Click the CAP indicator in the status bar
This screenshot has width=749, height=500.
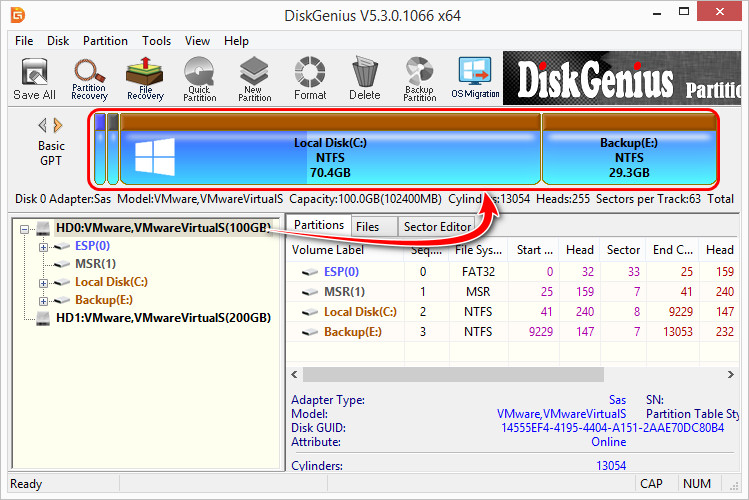(x=651, y=484)
